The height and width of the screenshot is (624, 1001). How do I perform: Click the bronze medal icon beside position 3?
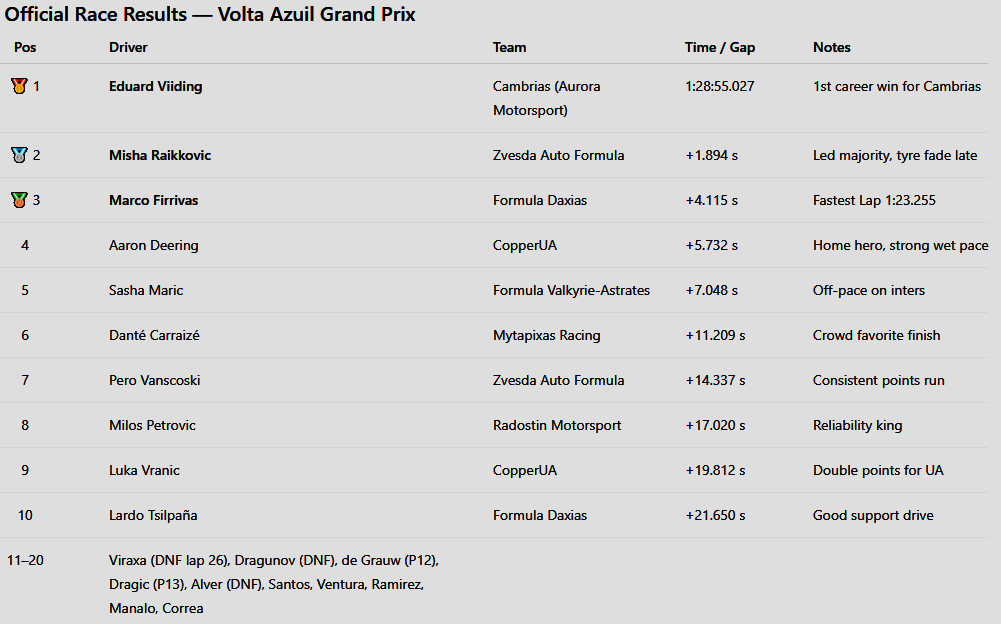19,200
